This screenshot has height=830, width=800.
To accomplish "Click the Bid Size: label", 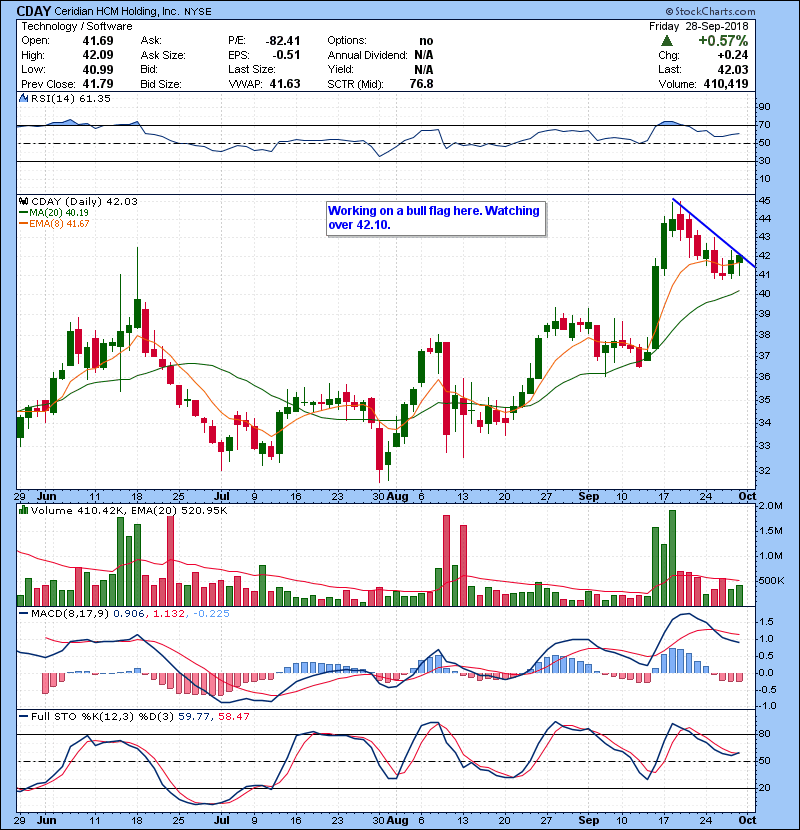I will (161, 84).
